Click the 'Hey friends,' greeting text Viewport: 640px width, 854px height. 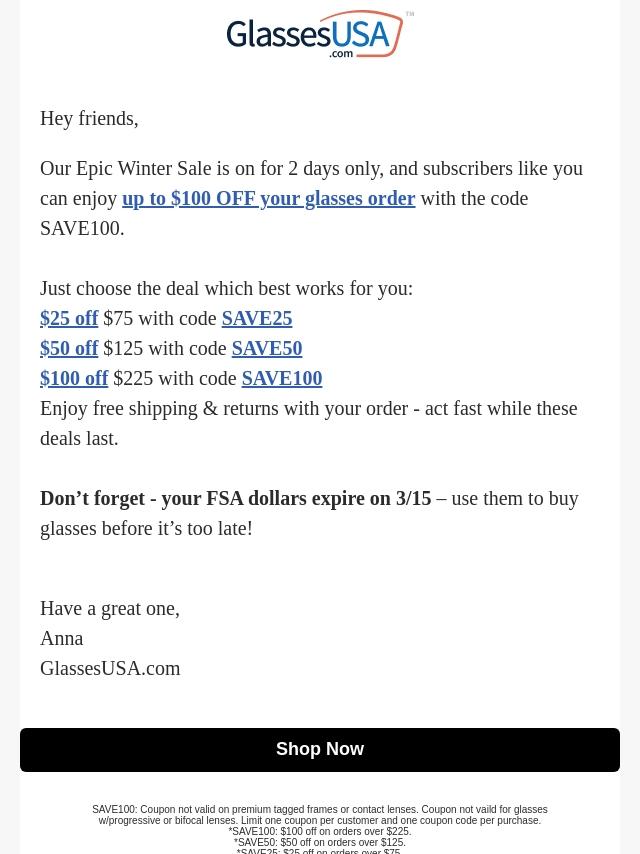pos(89,119)
